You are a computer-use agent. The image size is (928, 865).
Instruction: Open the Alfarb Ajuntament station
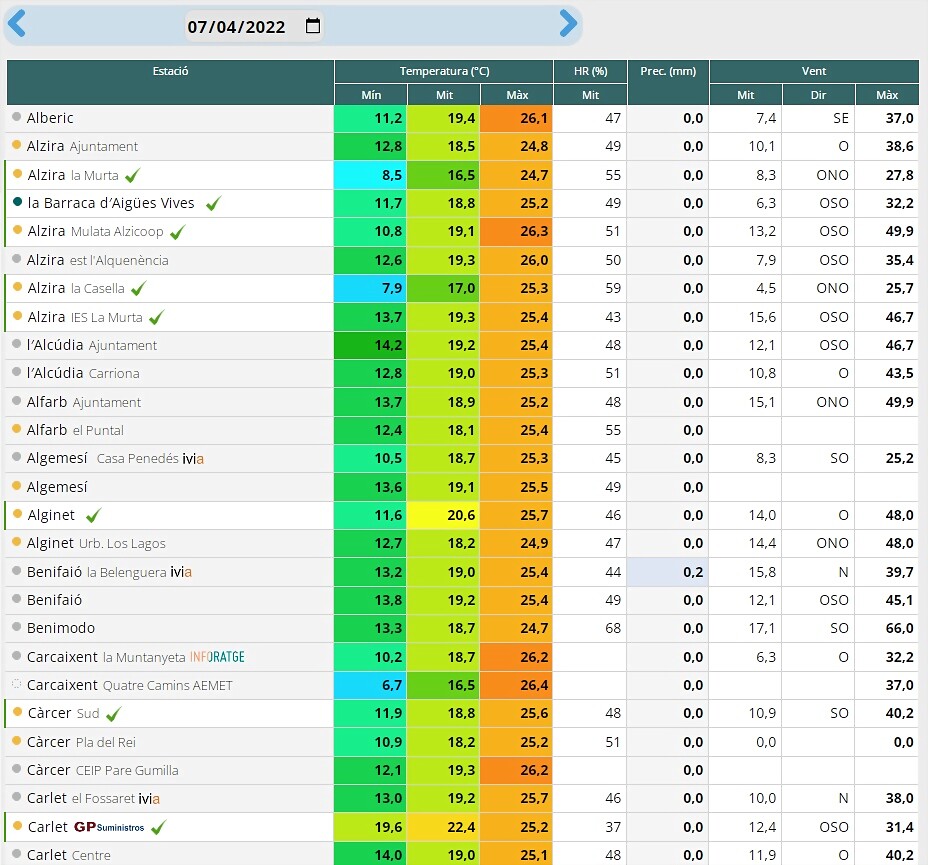[x=84, y=402]
